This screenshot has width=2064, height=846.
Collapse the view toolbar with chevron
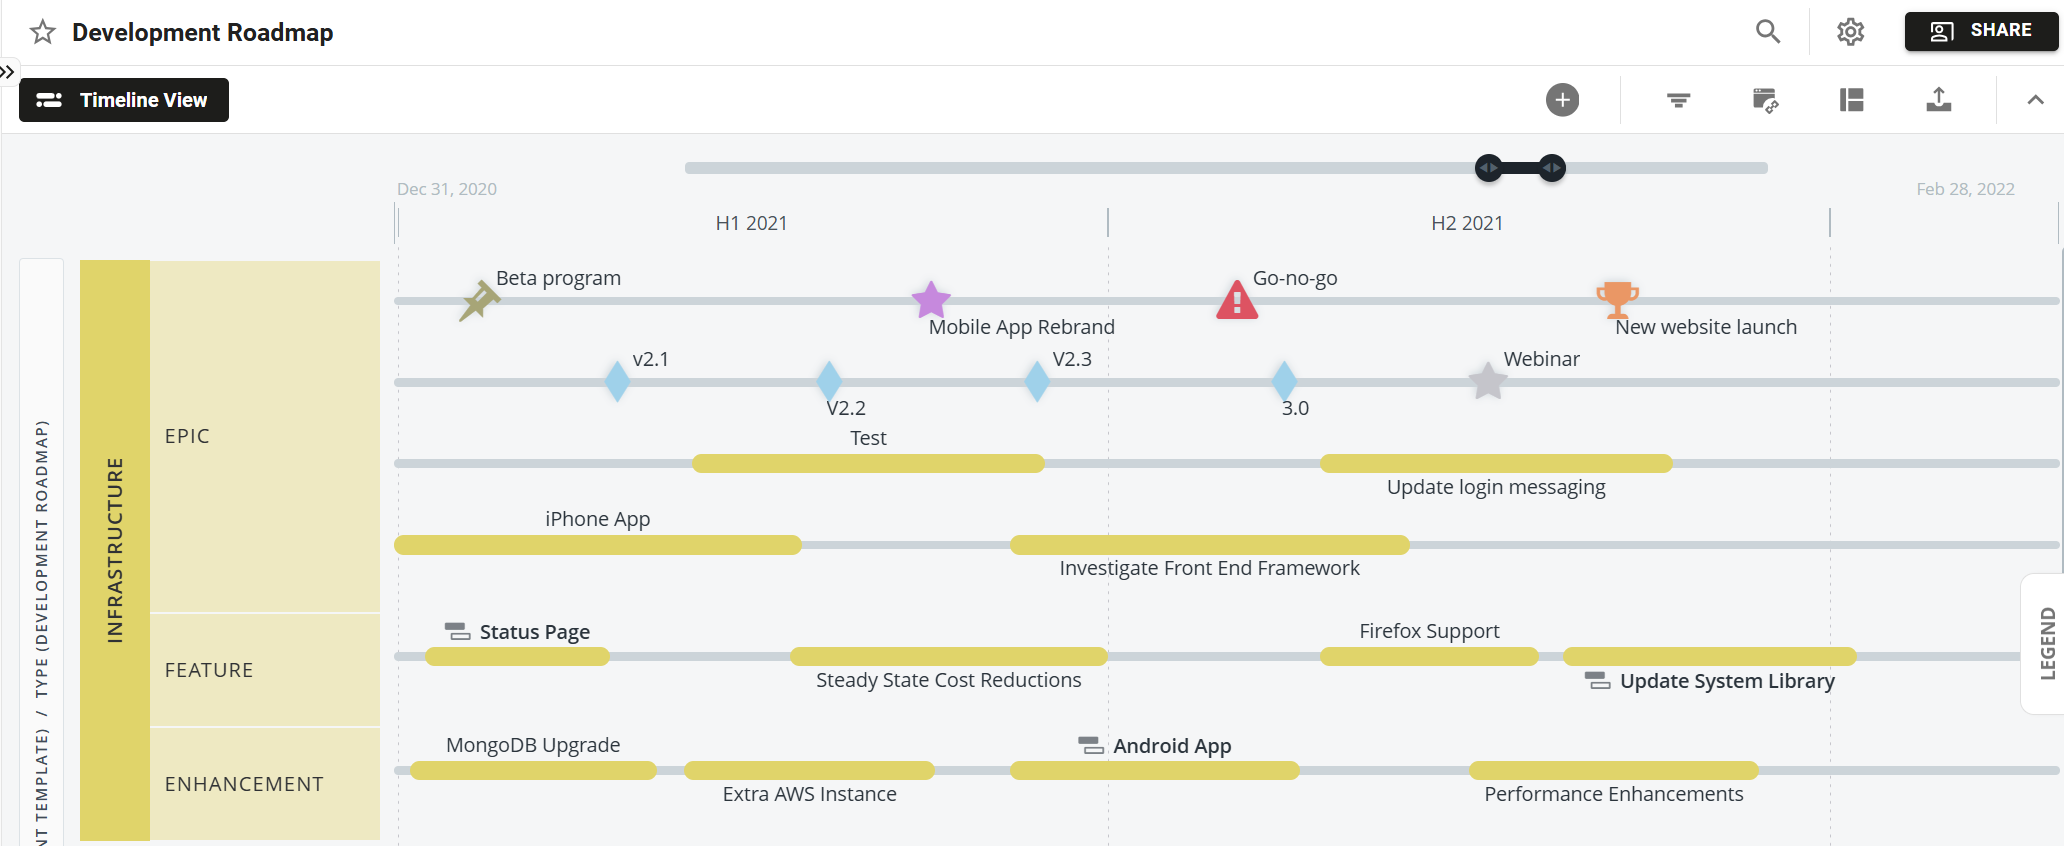coord(2035,100)
